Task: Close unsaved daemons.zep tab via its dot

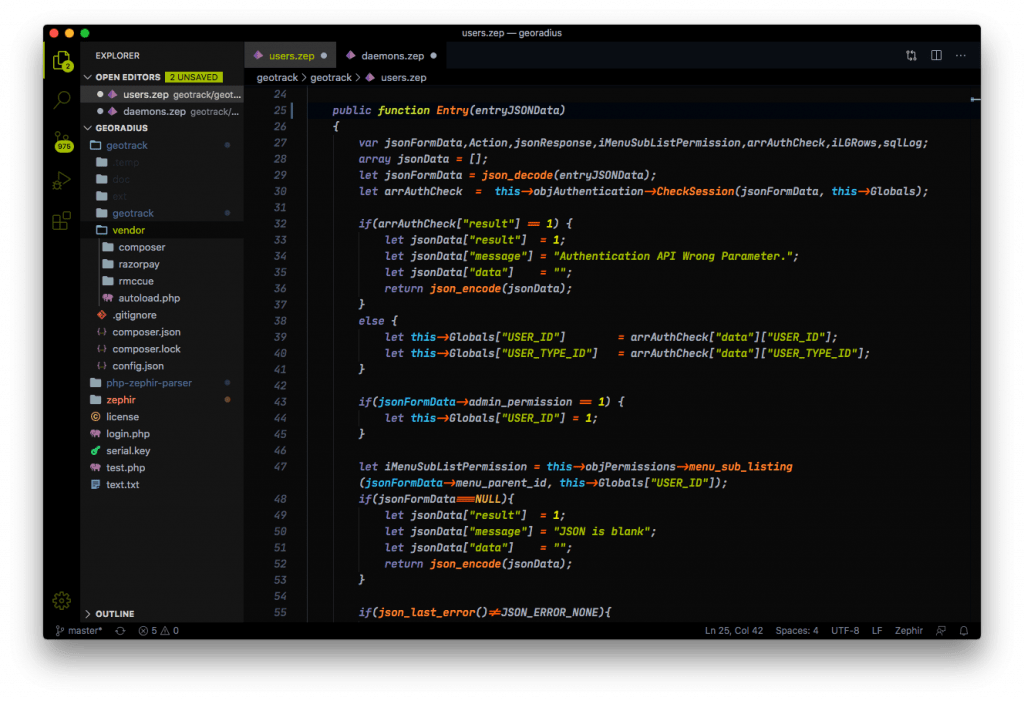Action: tap(433, 56)
